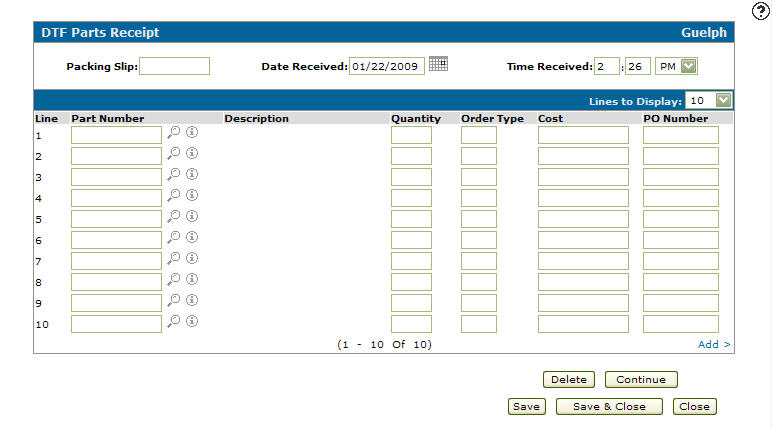
Task: Show part info for line 8
Action: (x=192, y=279)
